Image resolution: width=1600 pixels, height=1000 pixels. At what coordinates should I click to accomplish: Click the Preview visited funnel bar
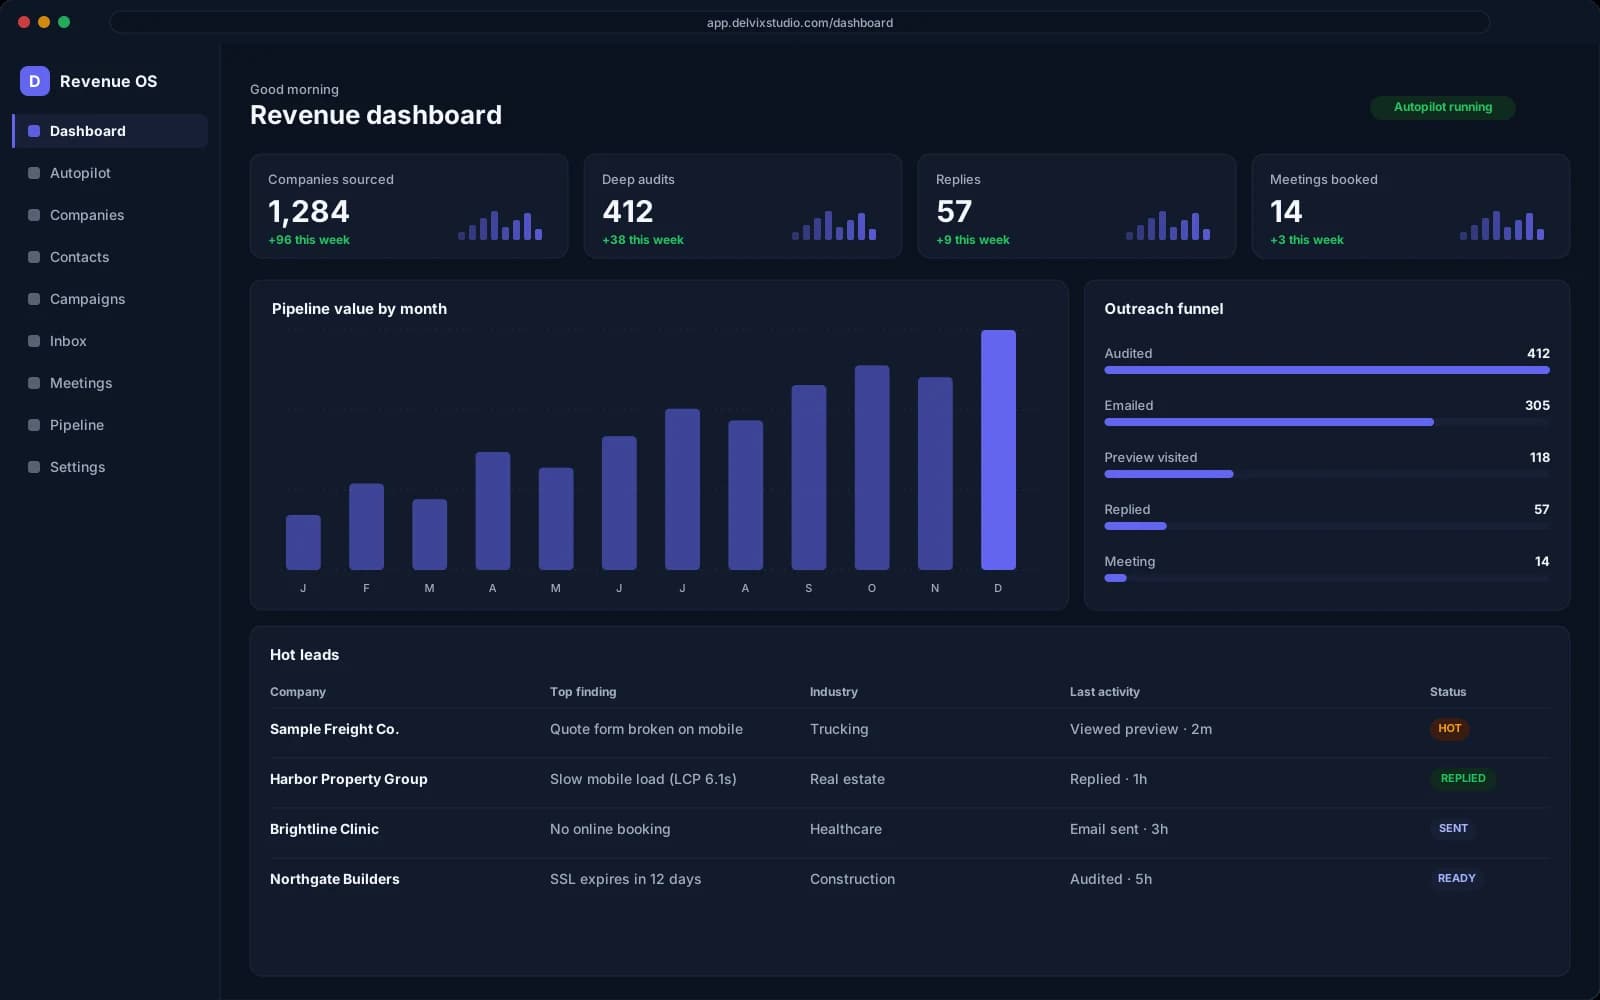point(1327,474)
